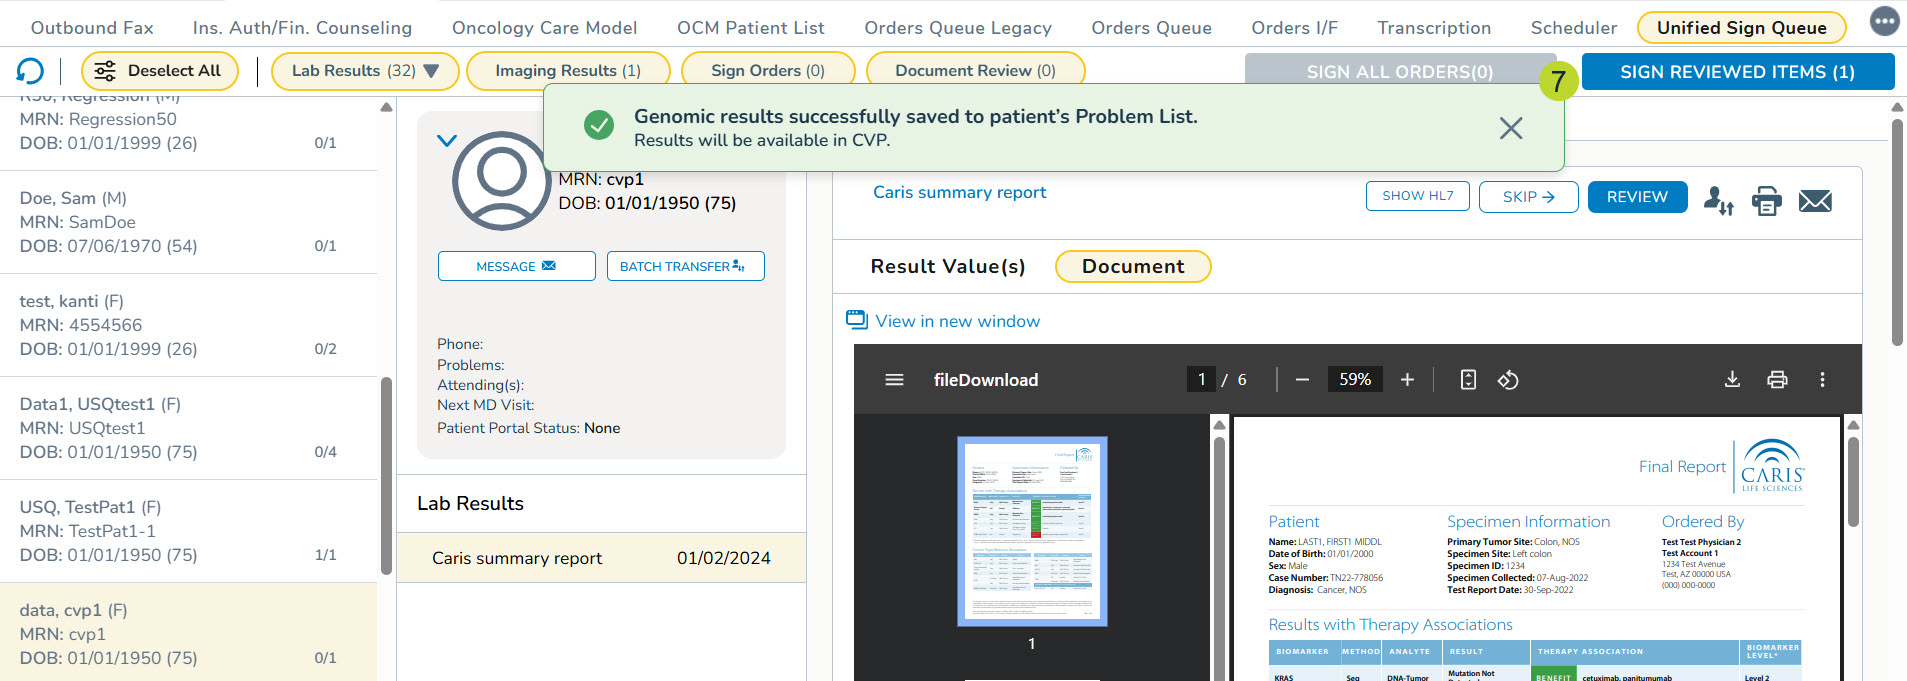Toggle the Sign Orders filter
This screenshot has height=681, width=1907.
767,71
